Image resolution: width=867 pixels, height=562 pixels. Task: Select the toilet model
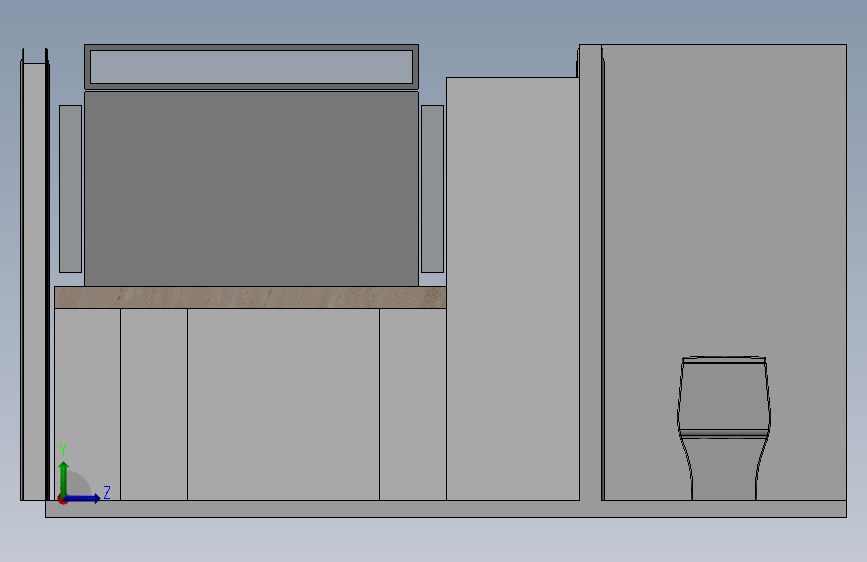point(724,428)
